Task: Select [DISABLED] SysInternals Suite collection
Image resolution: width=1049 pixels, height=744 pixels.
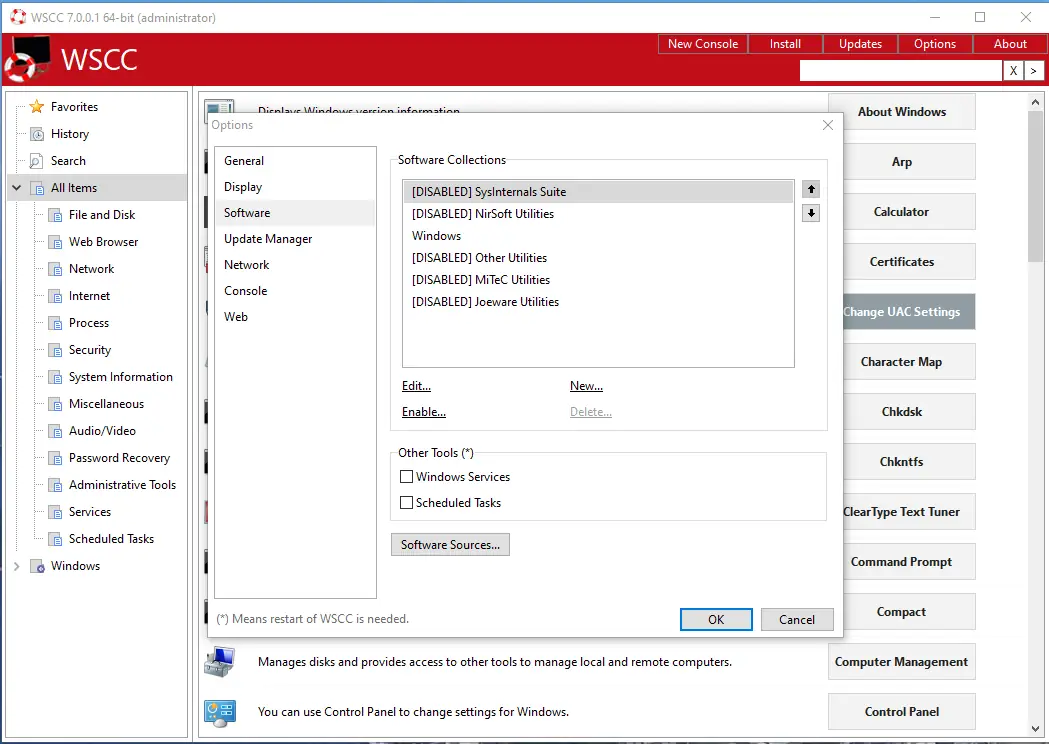Action: tap(598, 192)
